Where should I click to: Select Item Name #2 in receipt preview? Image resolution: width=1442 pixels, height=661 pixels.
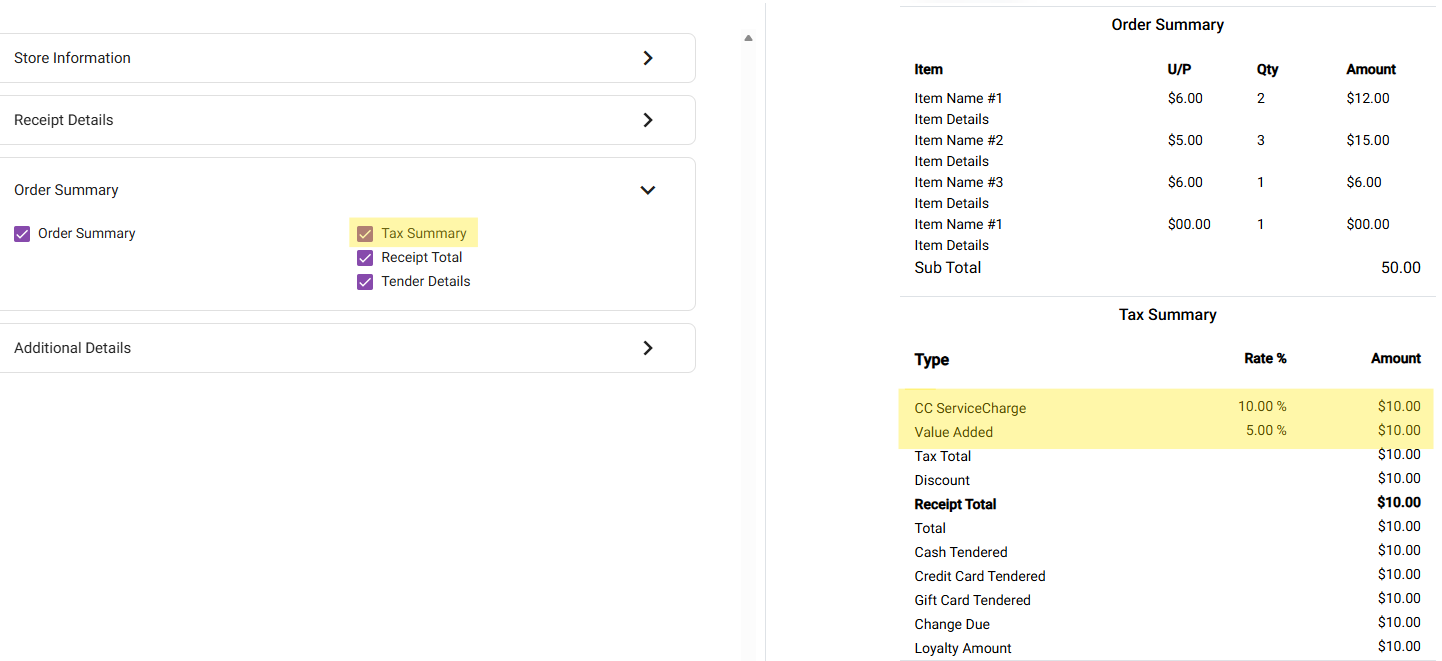[x=958, y=140]
